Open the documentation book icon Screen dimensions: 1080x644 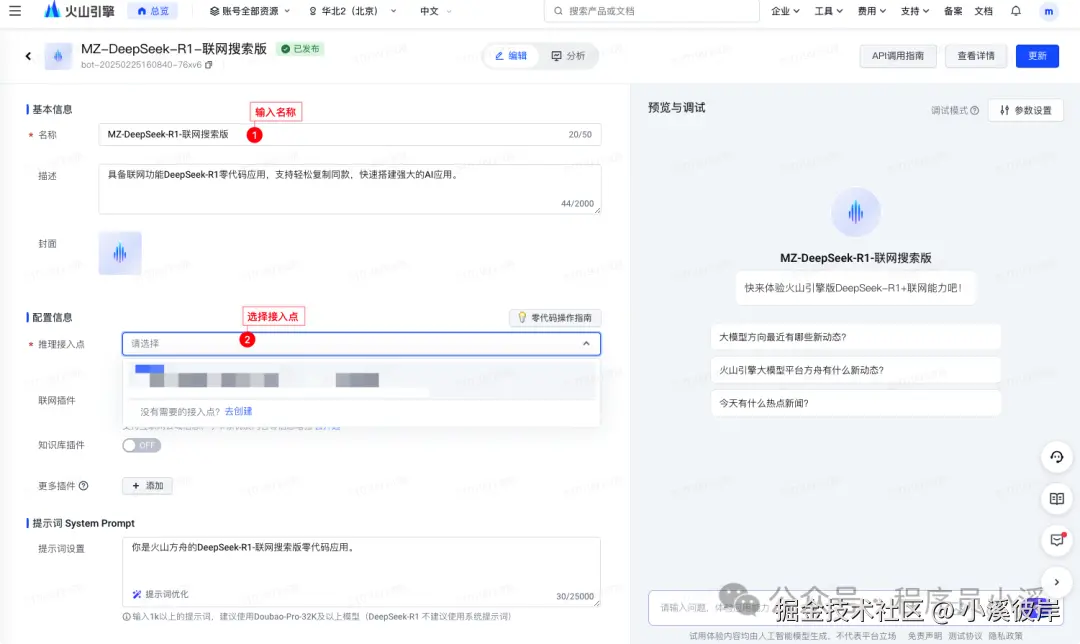tap(1057, 498)
